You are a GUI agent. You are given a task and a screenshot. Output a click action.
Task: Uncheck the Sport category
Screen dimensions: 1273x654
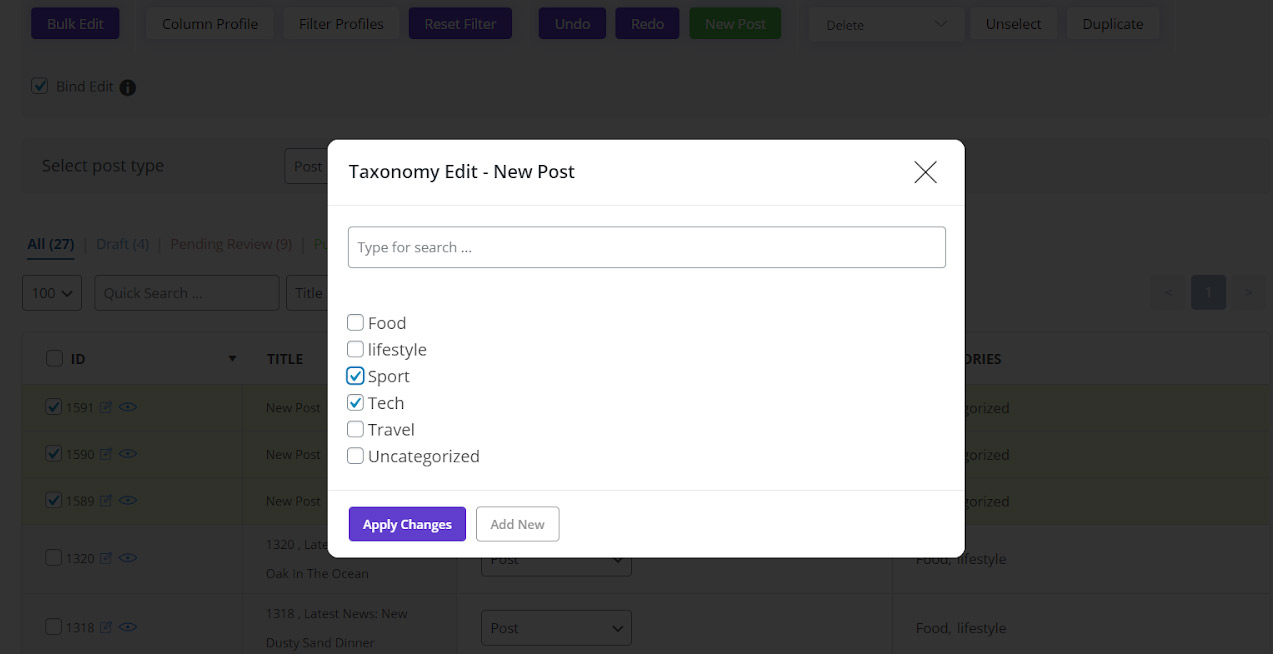(x=355, y=376)
